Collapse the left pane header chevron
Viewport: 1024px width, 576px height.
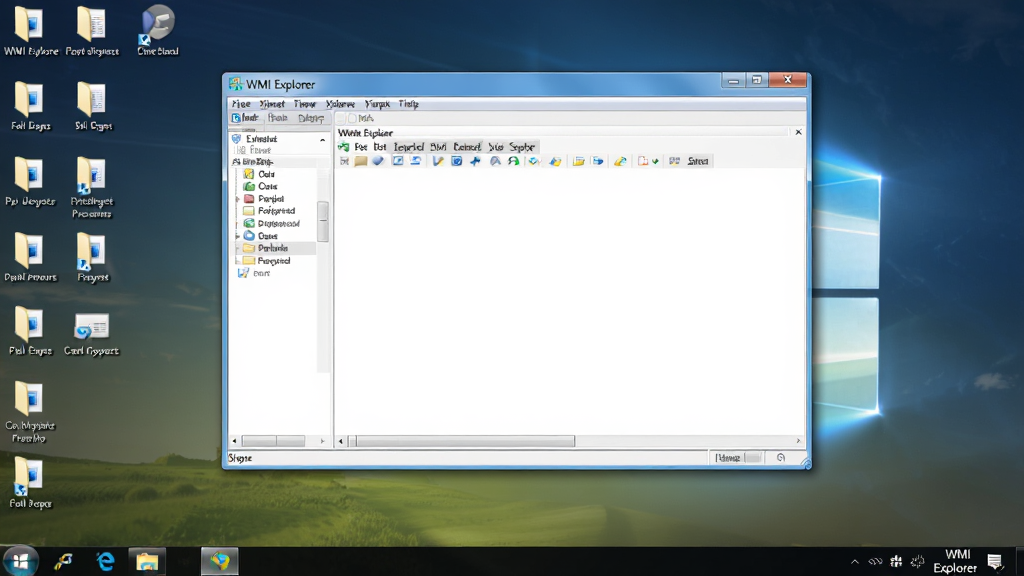point(322,140)
